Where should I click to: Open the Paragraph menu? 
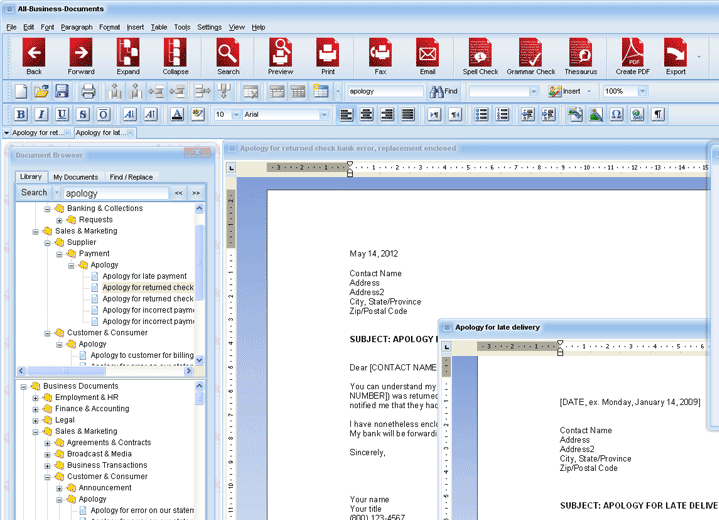[x=77, y=27]
